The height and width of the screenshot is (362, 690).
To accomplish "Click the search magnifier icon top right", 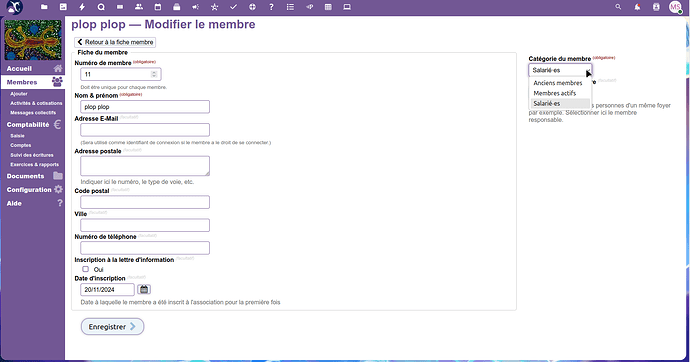I will 618,7.
